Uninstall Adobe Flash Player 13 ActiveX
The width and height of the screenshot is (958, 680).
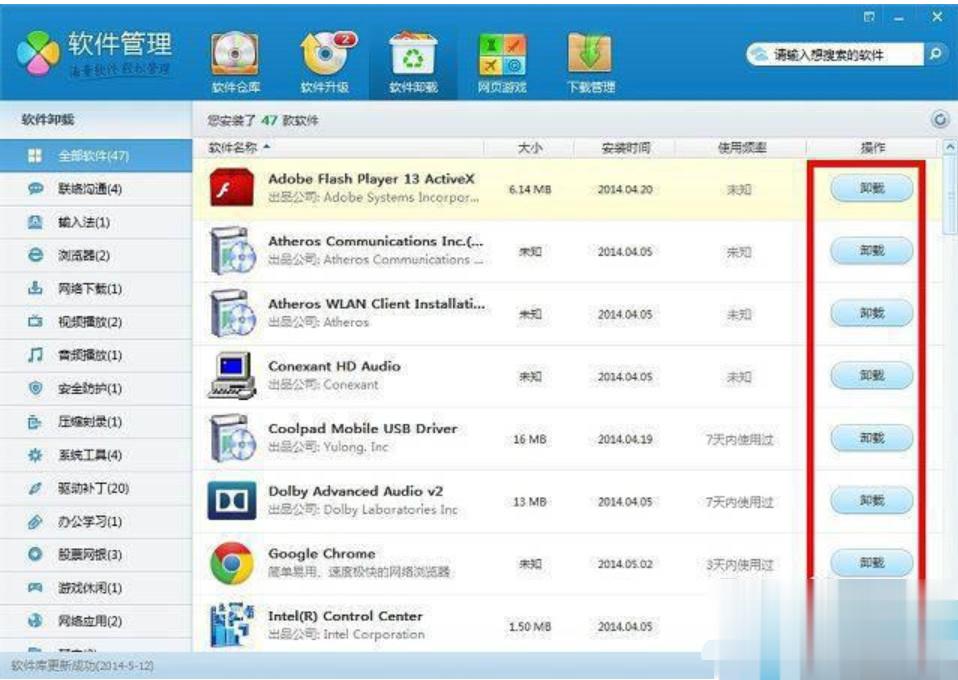click(x=871, y=188)
